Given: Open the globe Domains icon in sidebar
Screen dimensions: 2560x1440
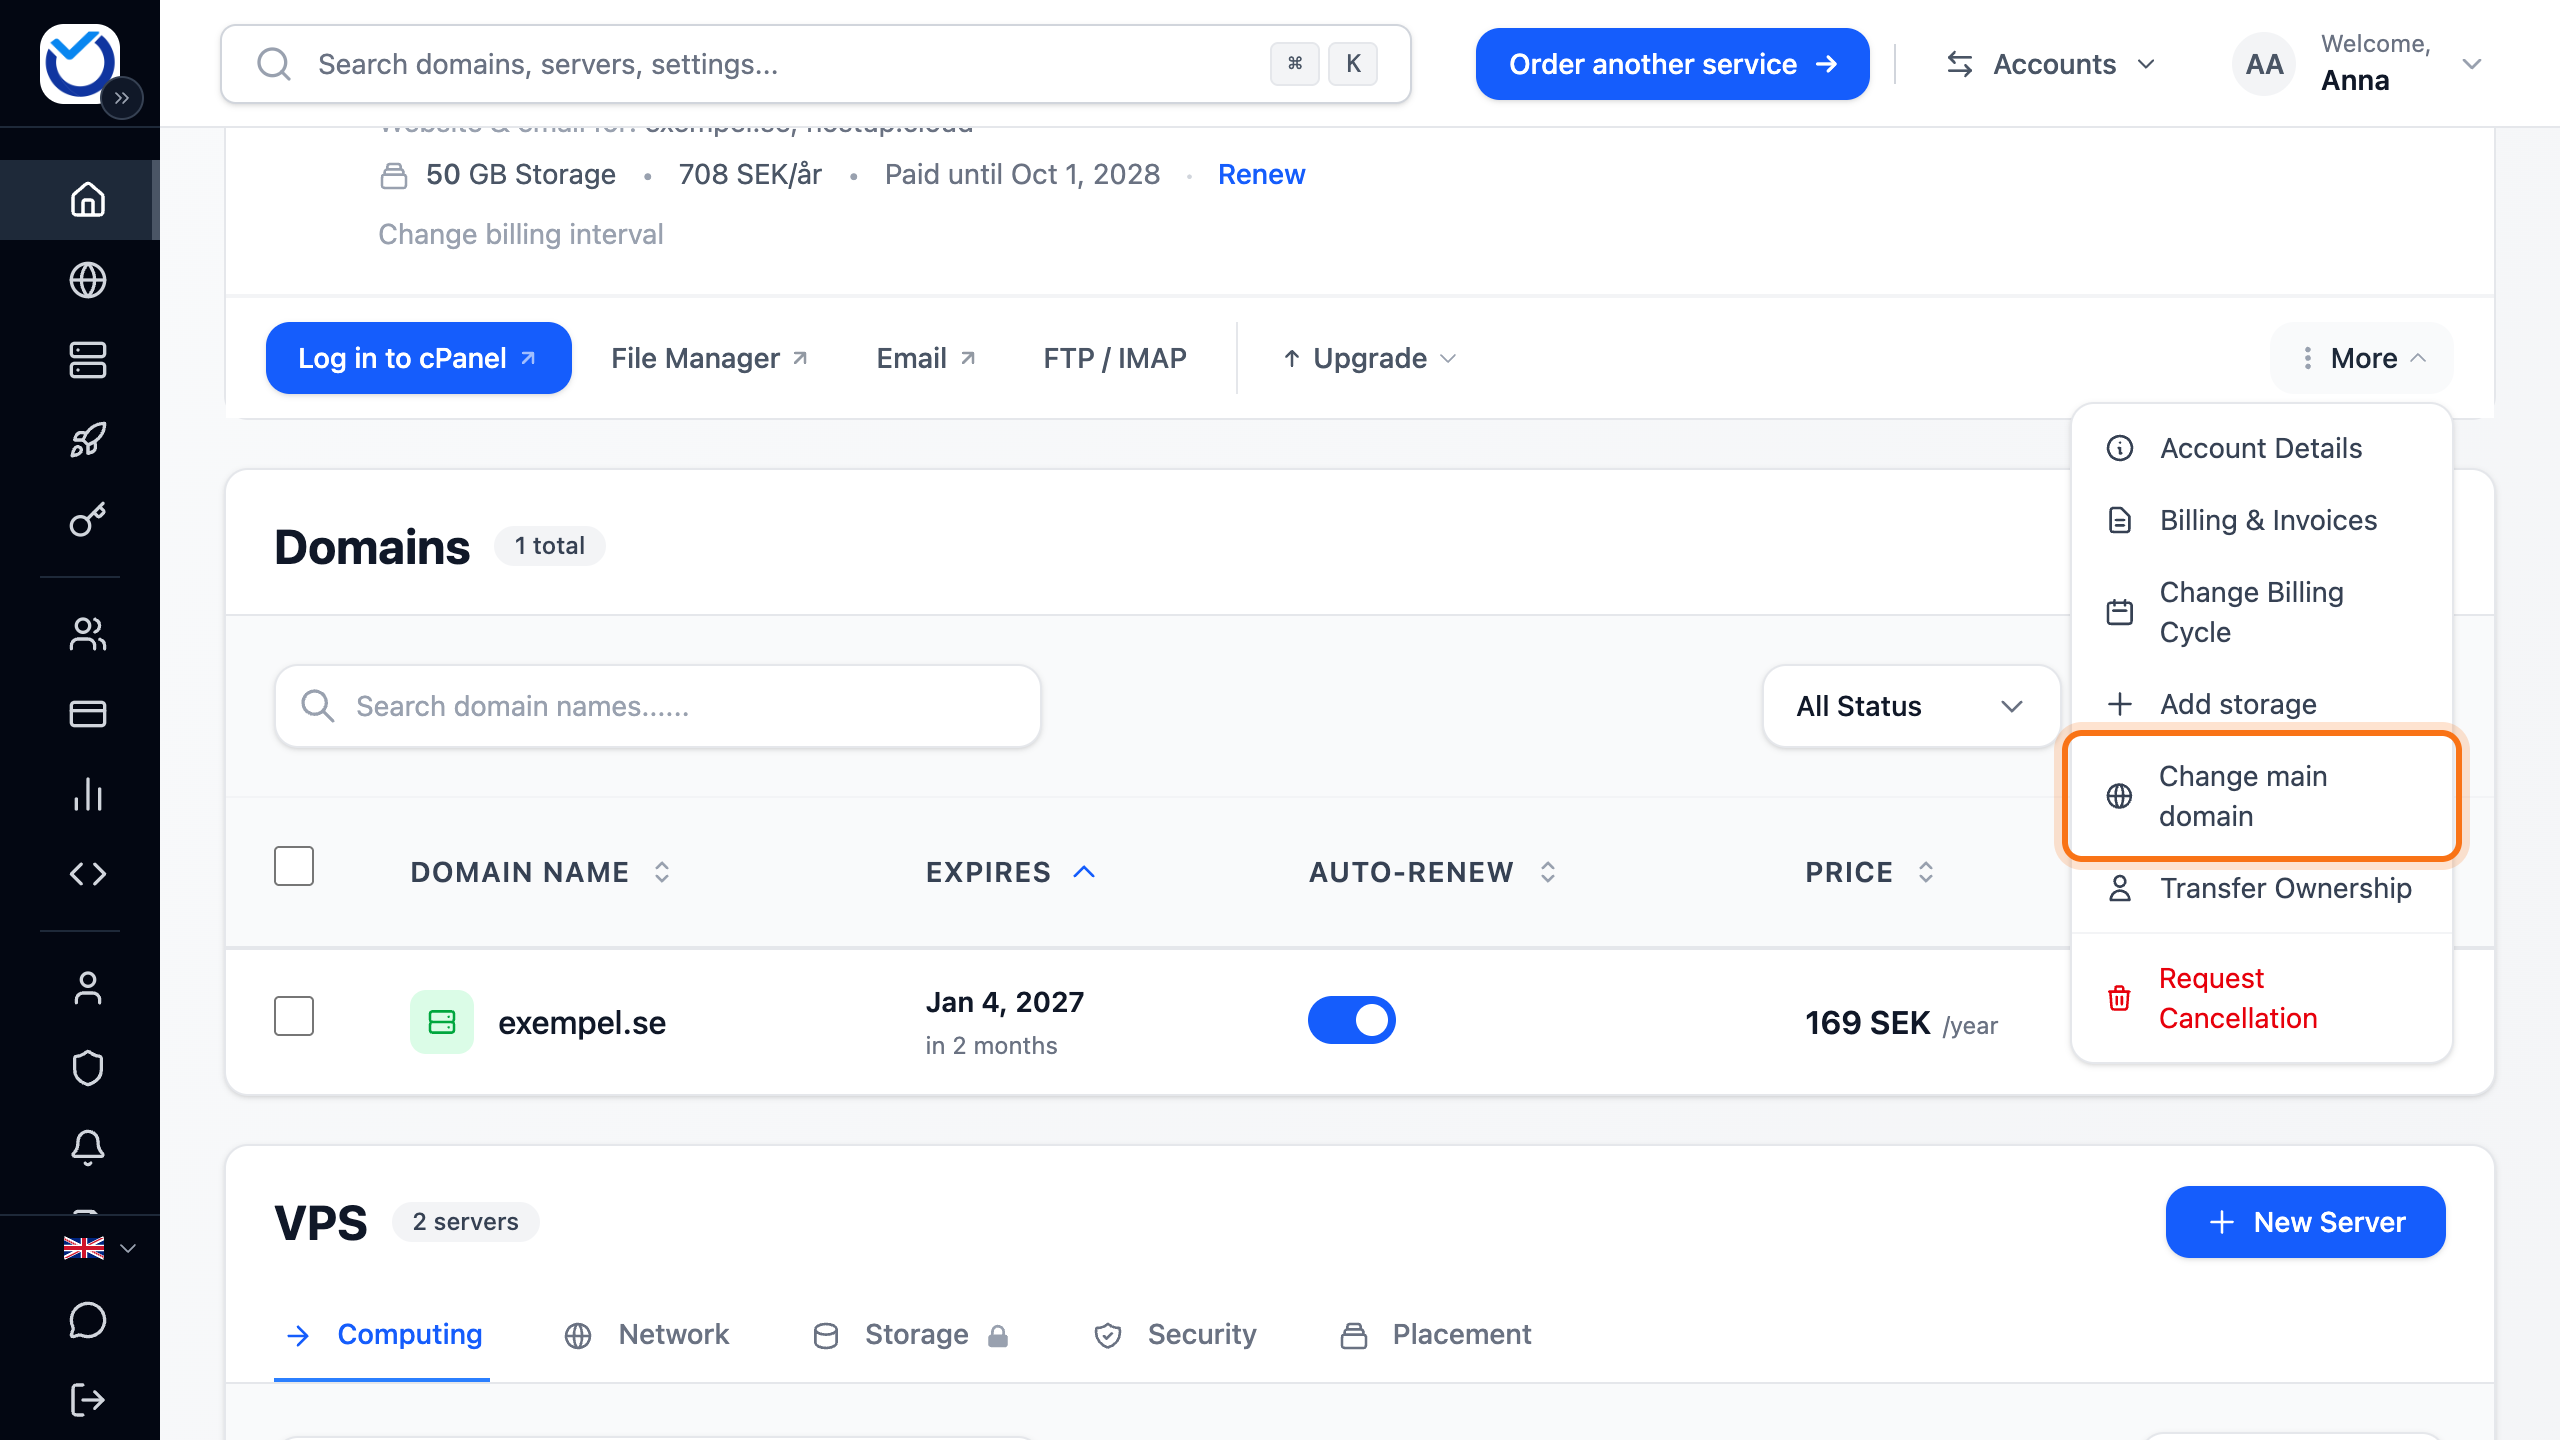Looking at the screenshot, I should [x=88, y=280].
